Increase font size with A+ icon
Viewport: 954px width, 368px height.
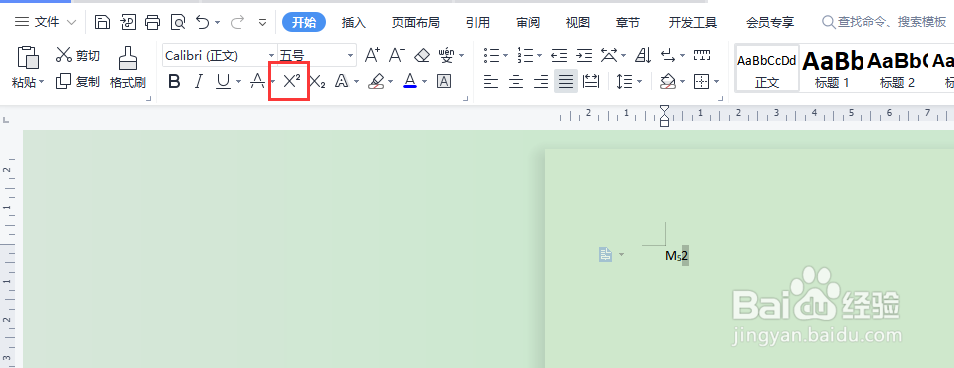(372, 55)
